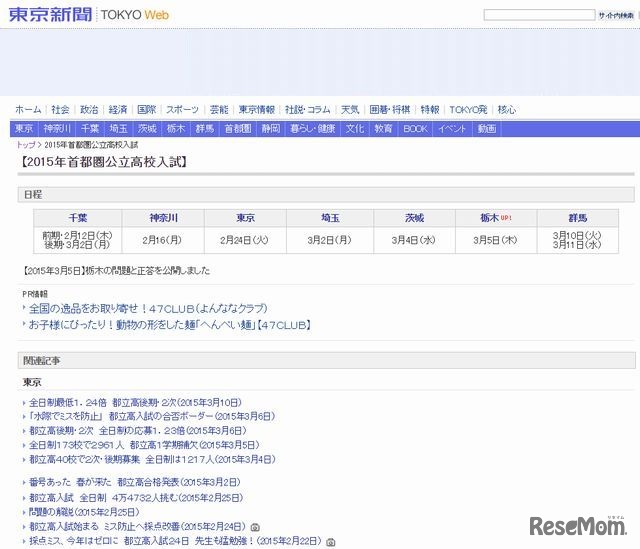Open the 国際 news section
This screenshot has width=640, height=549.
(x=146, y=109)
